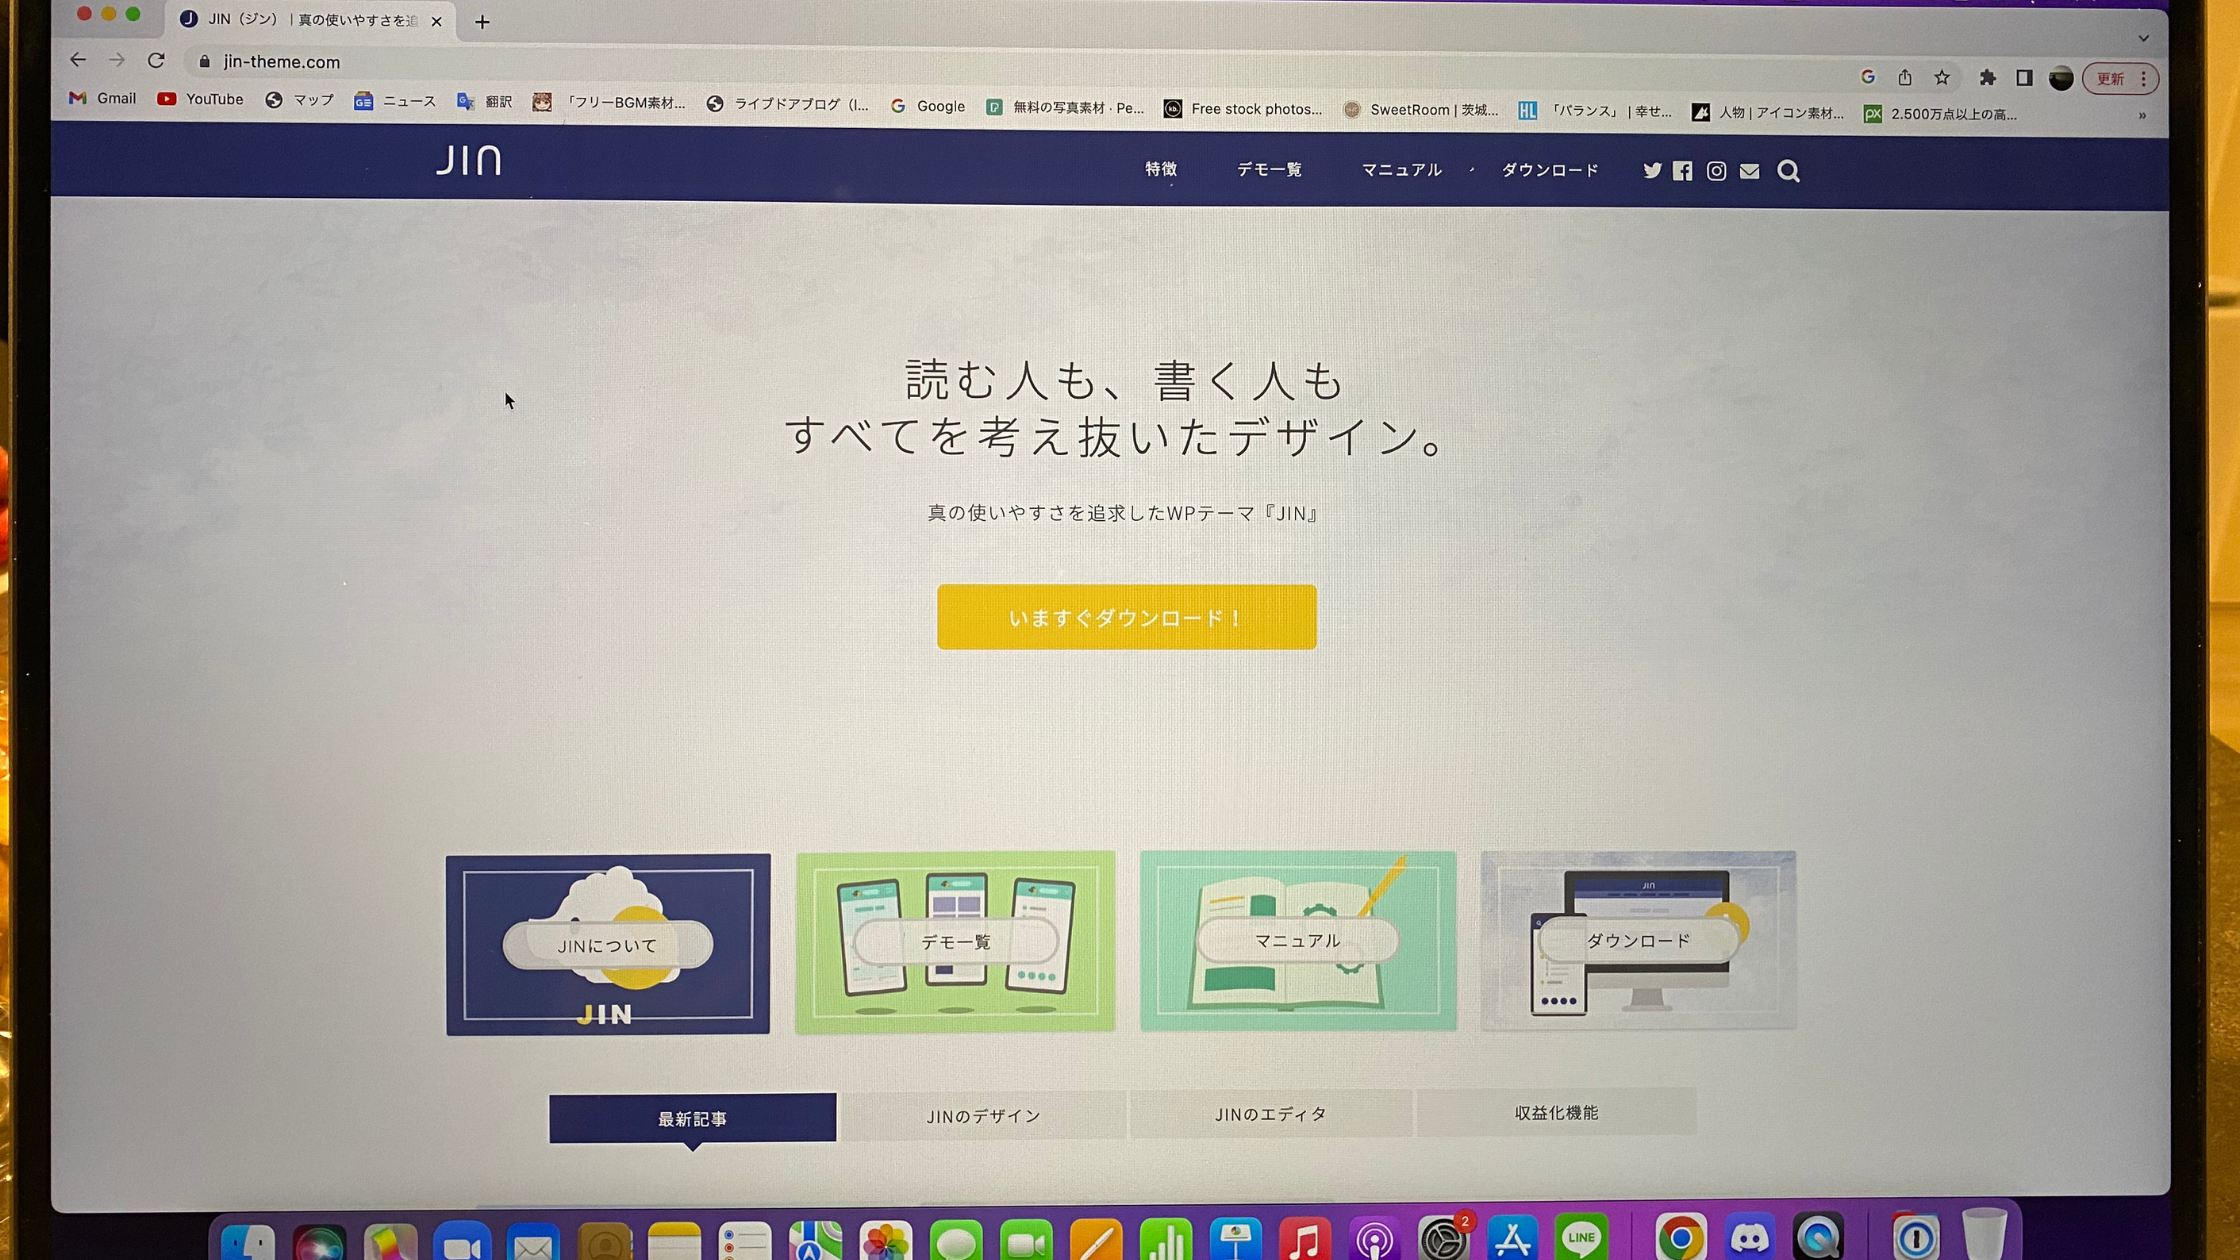Open Free stock photos bookmark
Image resolution: width=2240 pixels, height=1260 pixels.
click(x=1243, y=109)
